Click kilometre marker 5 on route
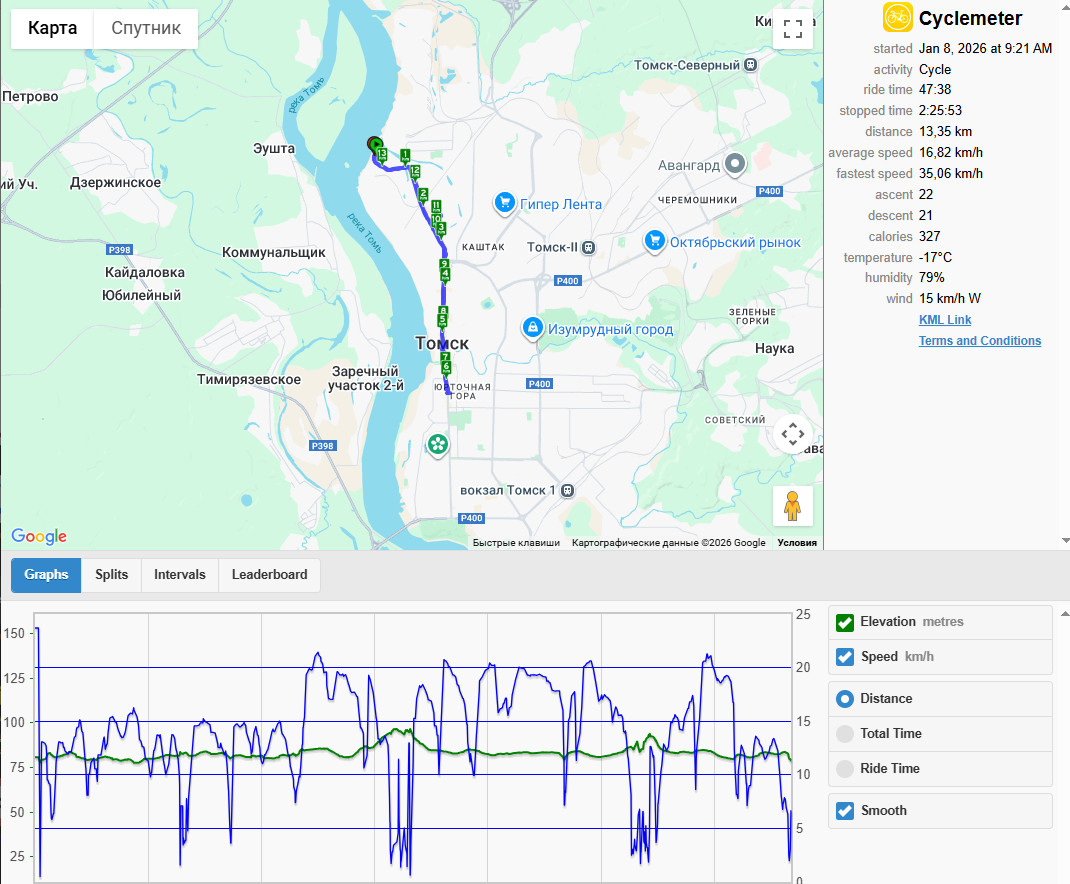Image resolution: width=1070 pixels, height=884 pixels. [443, 320]
